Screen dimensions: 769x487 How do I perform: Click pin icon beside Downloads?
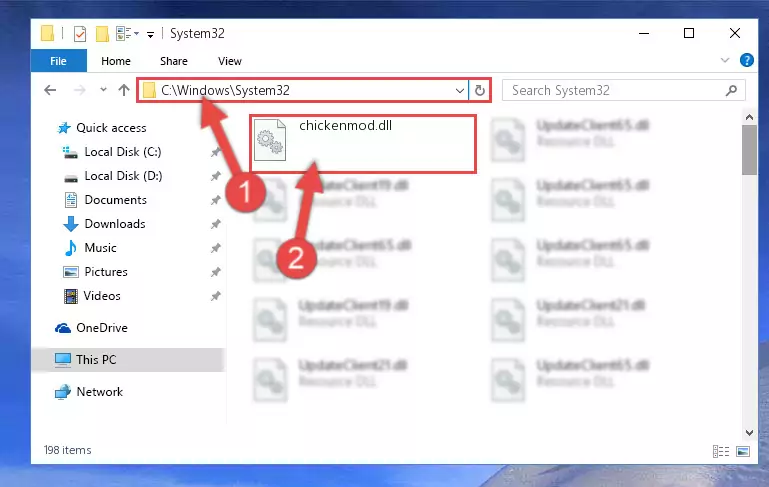tap(215, 224)
